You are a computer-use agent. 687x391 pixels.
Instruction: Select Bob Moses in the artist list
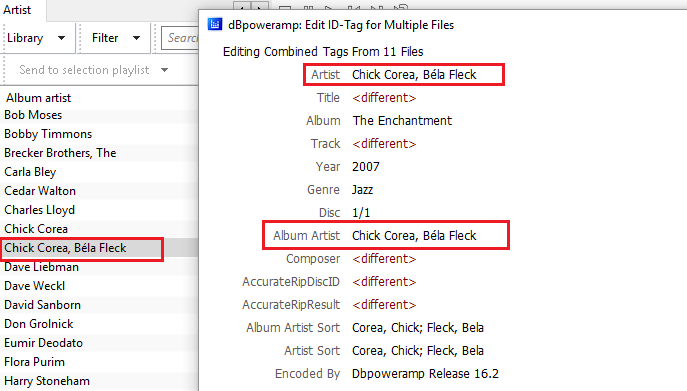pyautogui.click(x=33, y=115)
